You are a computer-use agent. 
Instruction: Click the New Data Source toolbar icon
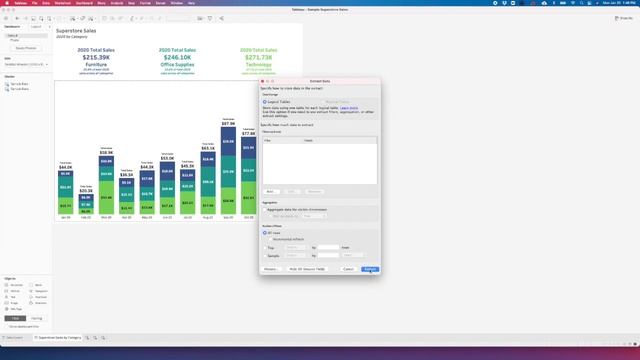[41, 18]
